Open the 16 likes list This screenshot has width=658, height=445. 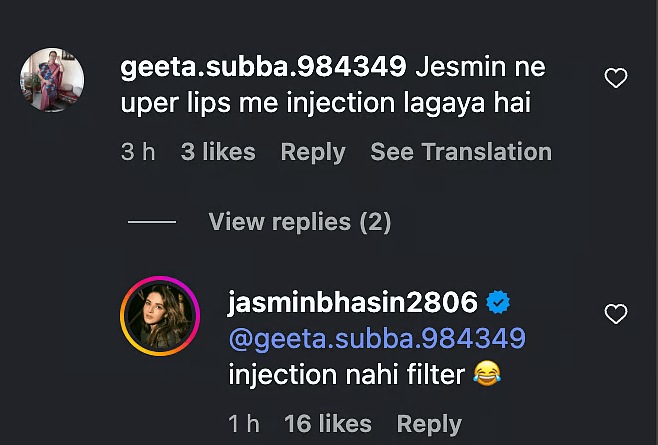click(x=327, y=424)
